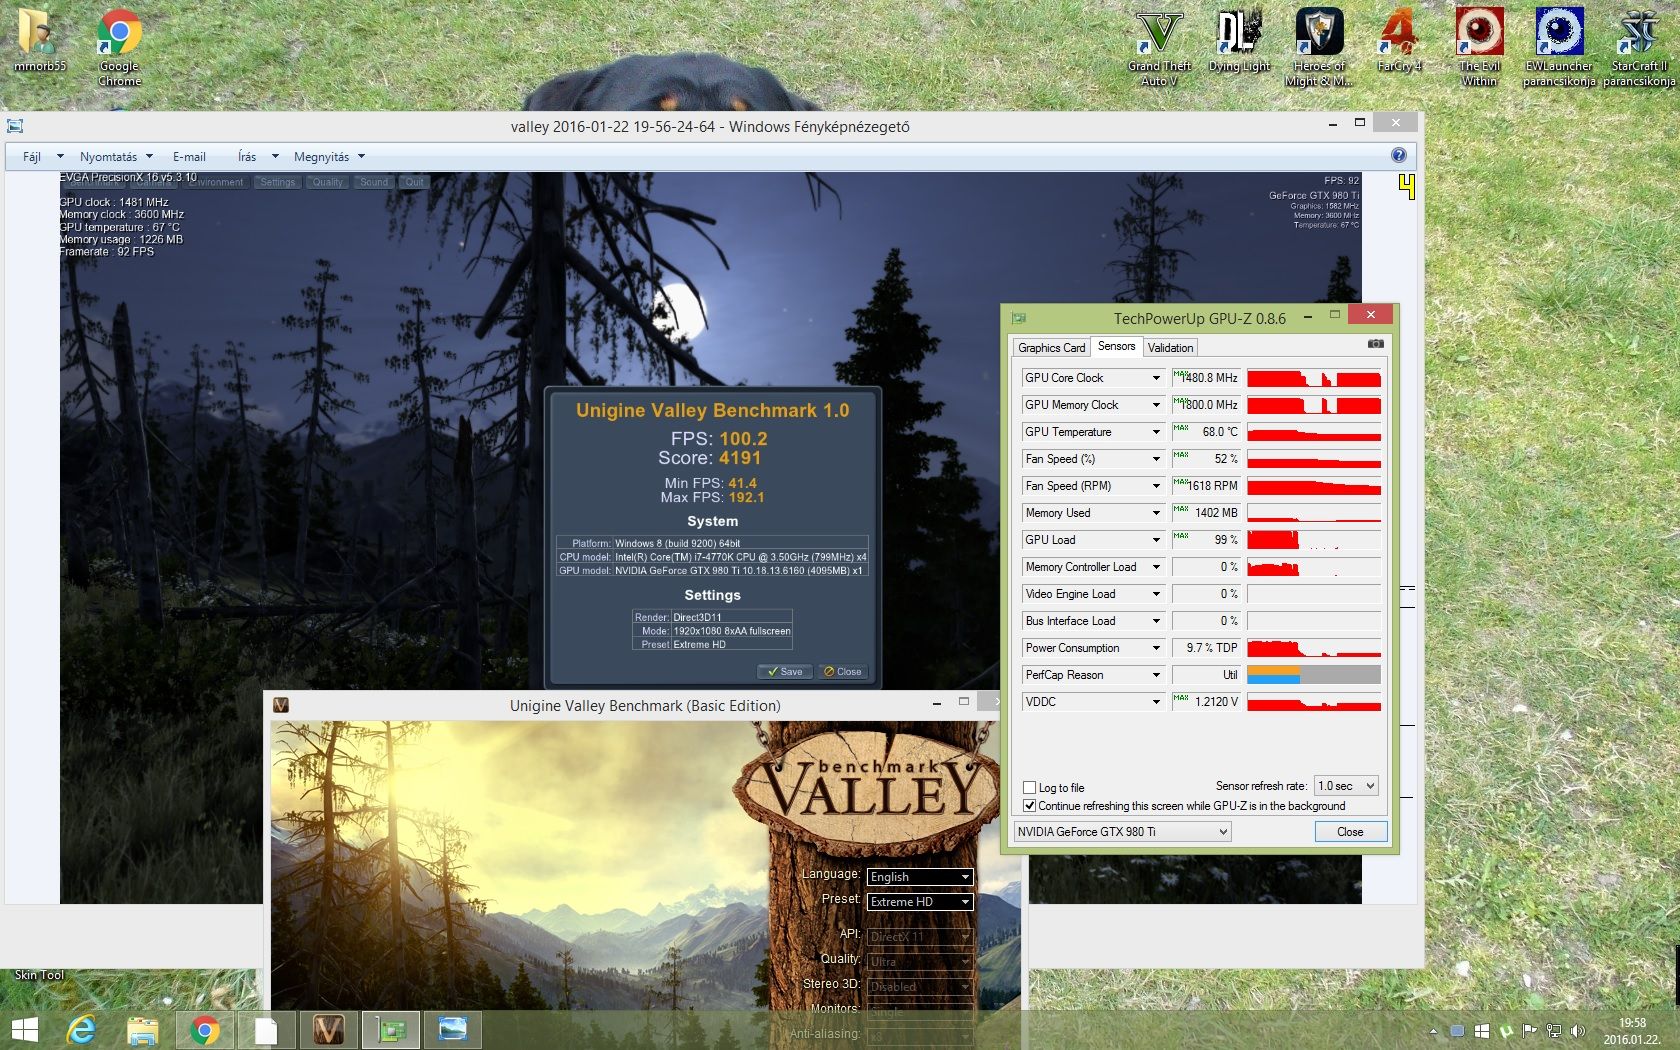This screenshot has height=1050, width=1680.
Task: Switch to Validation tab in GPU-Z
Action: [1170, 348]
